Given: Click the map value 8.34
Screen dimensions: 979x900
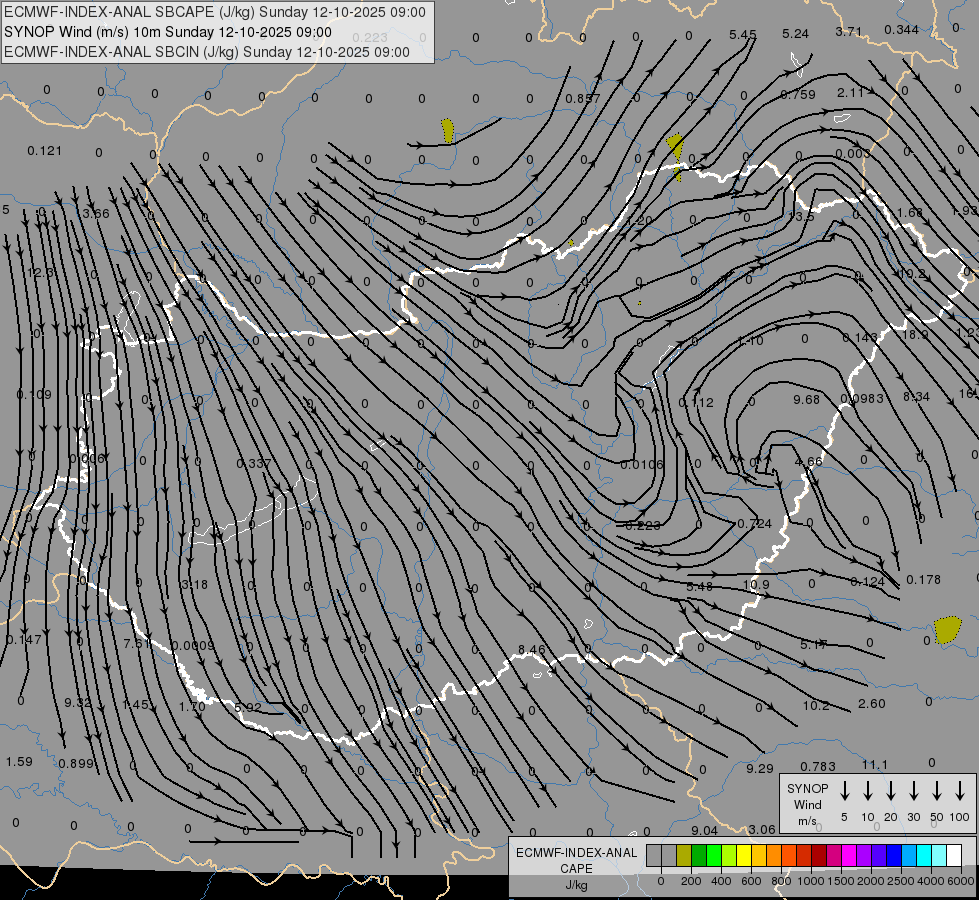Looking at the screenshot, I should pyautogui.click(x=917, y=397).
